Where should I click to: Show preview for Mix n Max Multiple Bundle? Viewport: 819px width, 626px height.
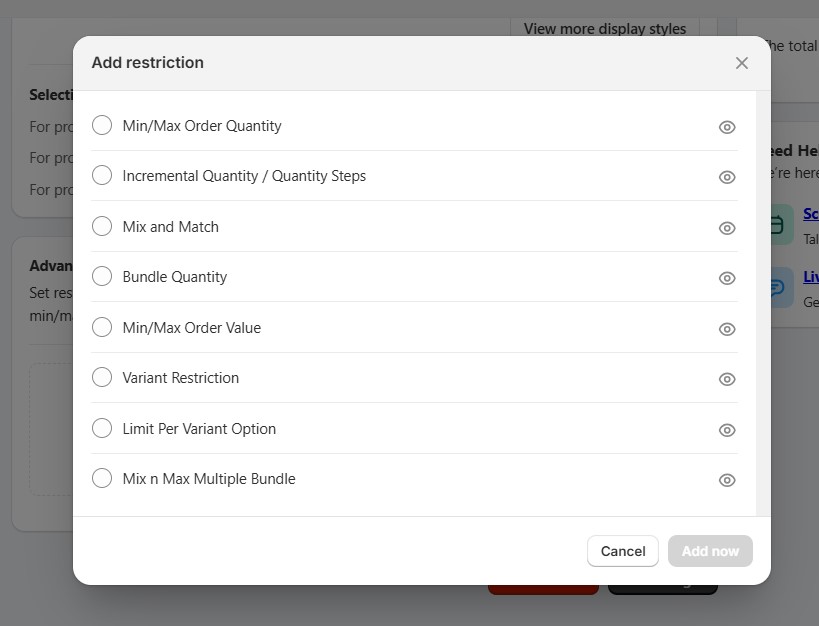[727, 479]
